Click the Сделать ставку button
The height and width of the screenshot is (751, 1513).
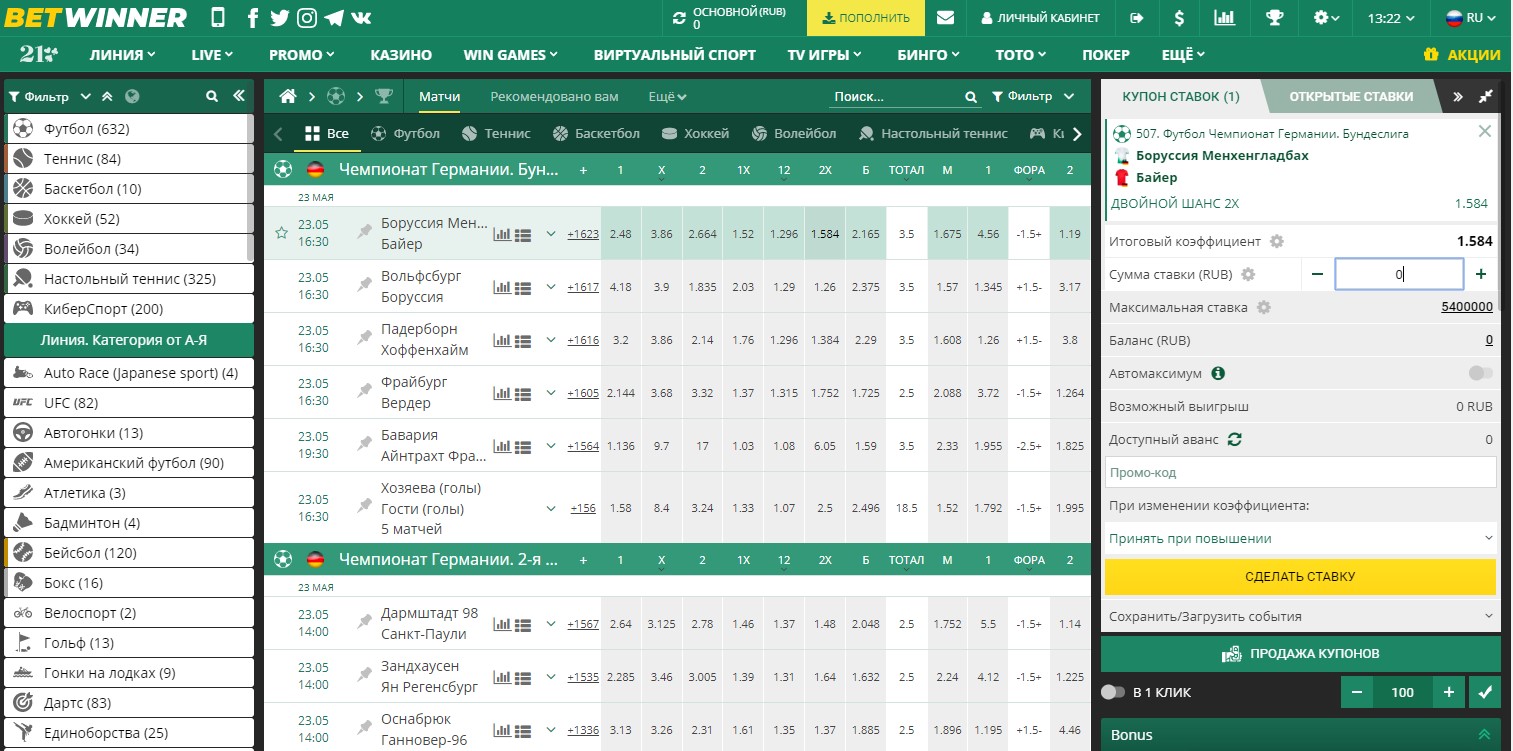coord(1299,577)
